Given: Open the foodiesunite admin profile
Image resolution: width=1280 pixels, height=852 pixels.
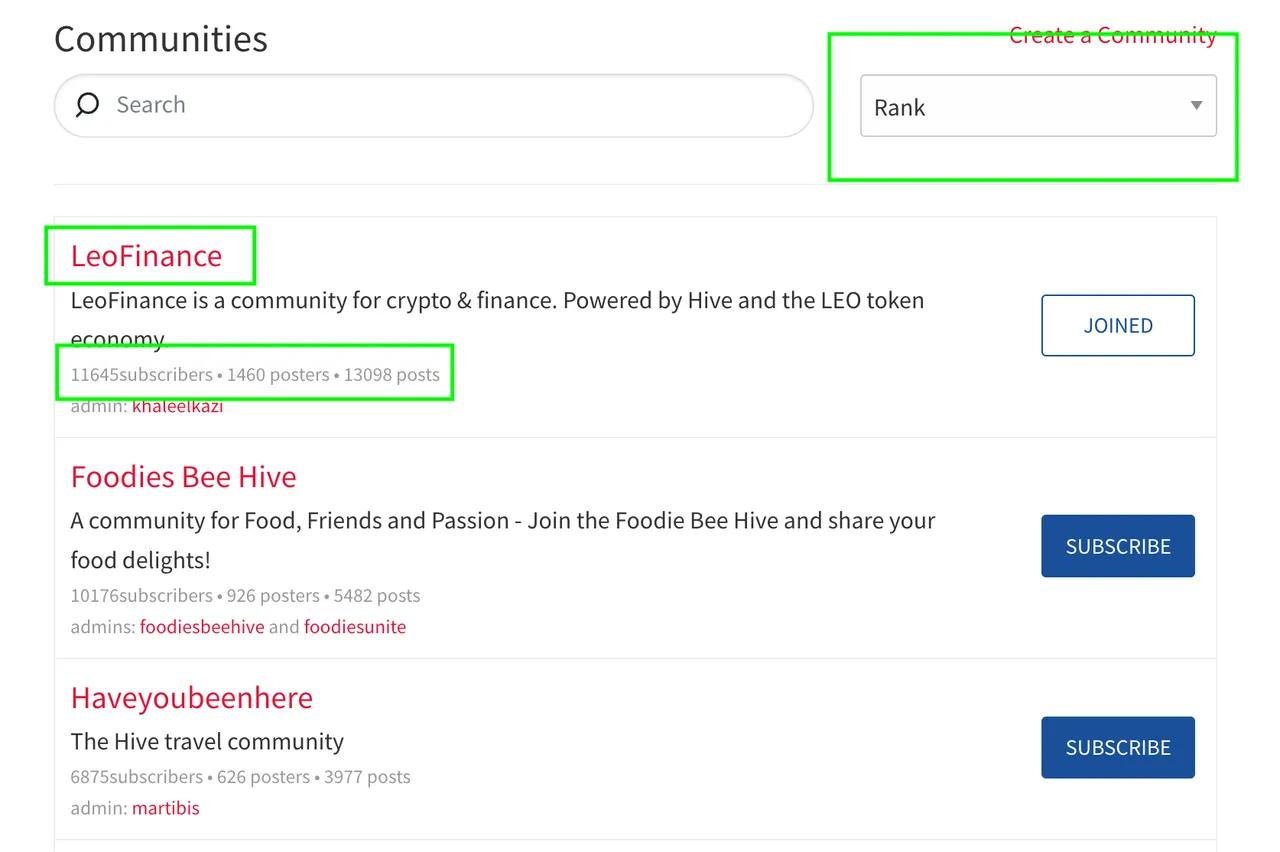Looking at the screenshot, I should [355, 627].
